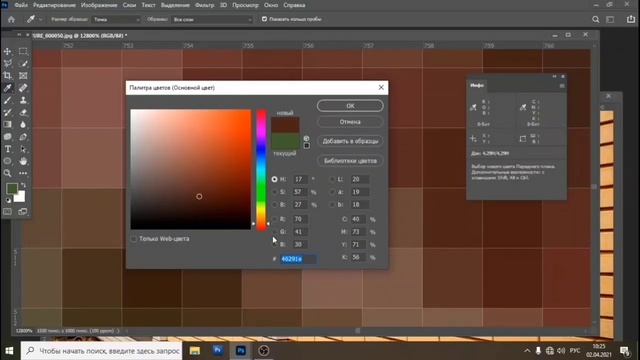Open the Окно menu
The width and height of the screenshot is (640, 360).
coord(271,5)
